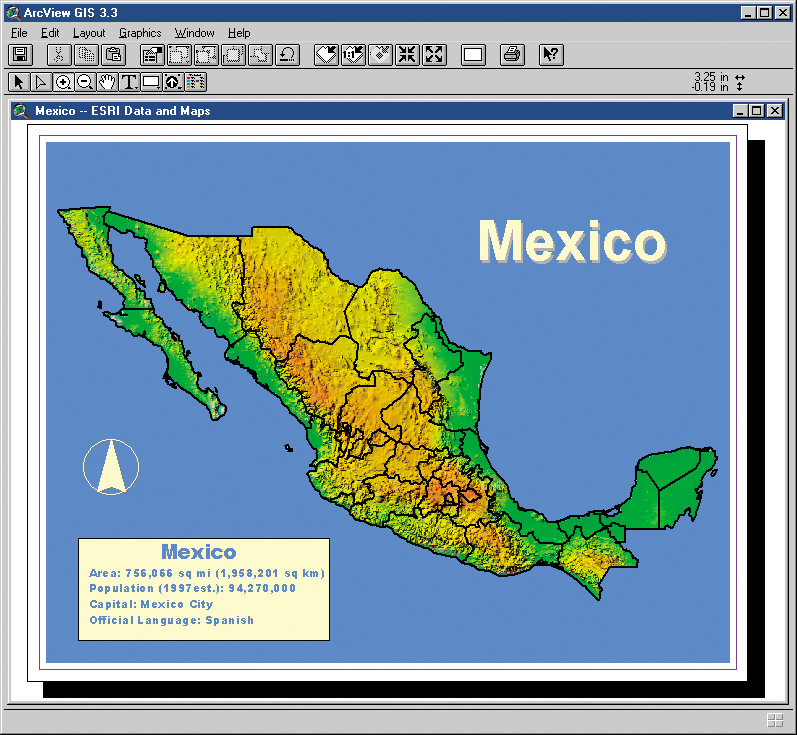The width and height of the screenshot is (797, 735).
Task: Click the Zoom to Page icon
Action: pos(326,54)
